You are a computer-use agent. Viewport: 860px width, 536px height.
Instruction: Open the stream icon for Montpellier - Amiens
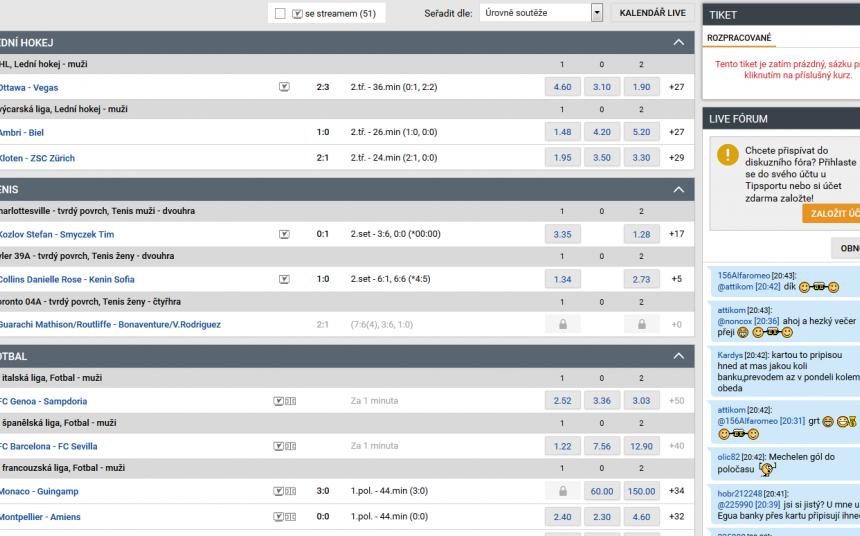(x=279, y=516)
